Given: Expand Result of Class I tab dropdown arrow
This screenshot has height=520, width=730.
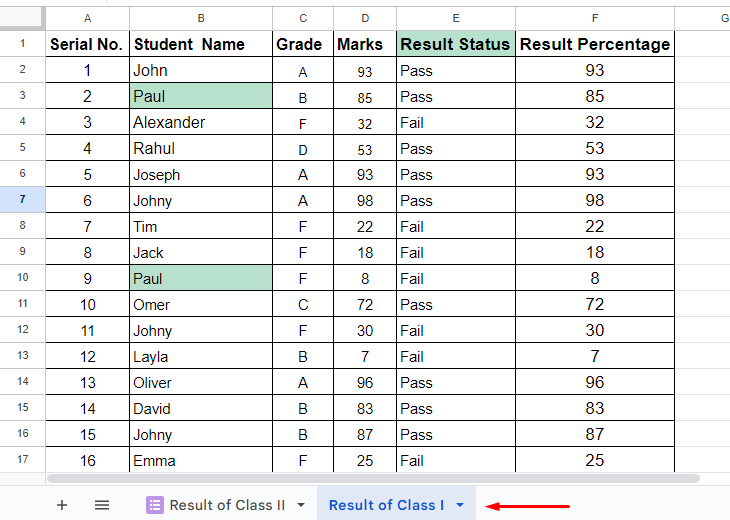Looking at the screenshot, I should (460, 505).
